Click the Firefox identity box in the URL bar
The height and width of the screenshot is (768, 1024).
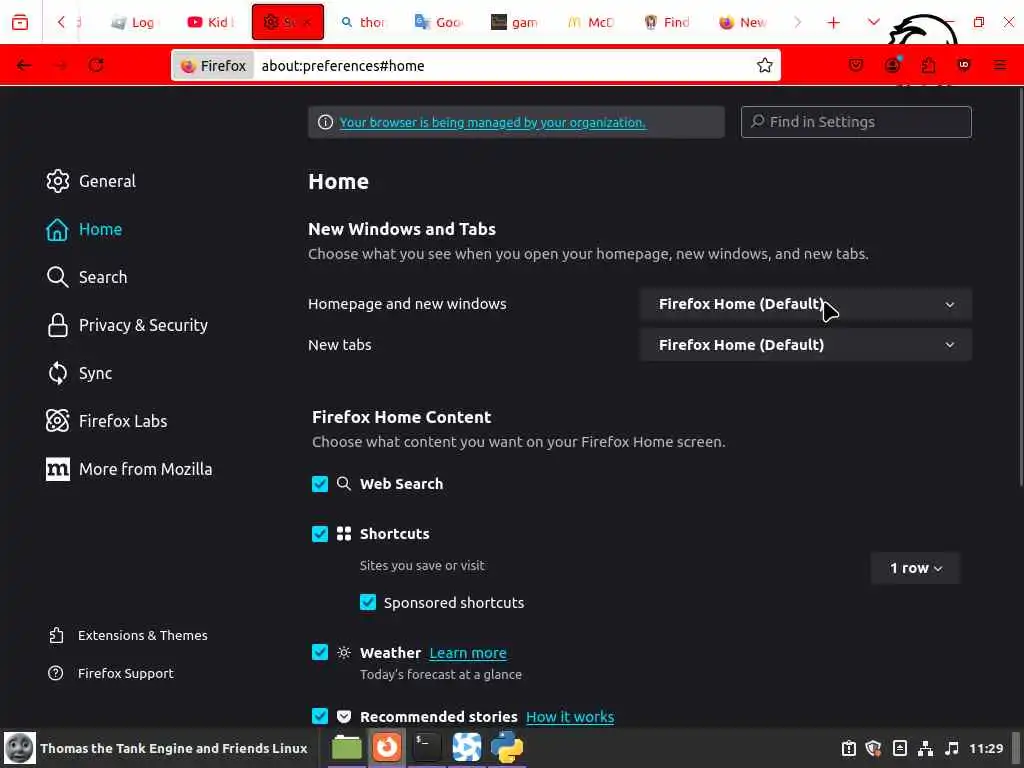(x=214, y=66)
